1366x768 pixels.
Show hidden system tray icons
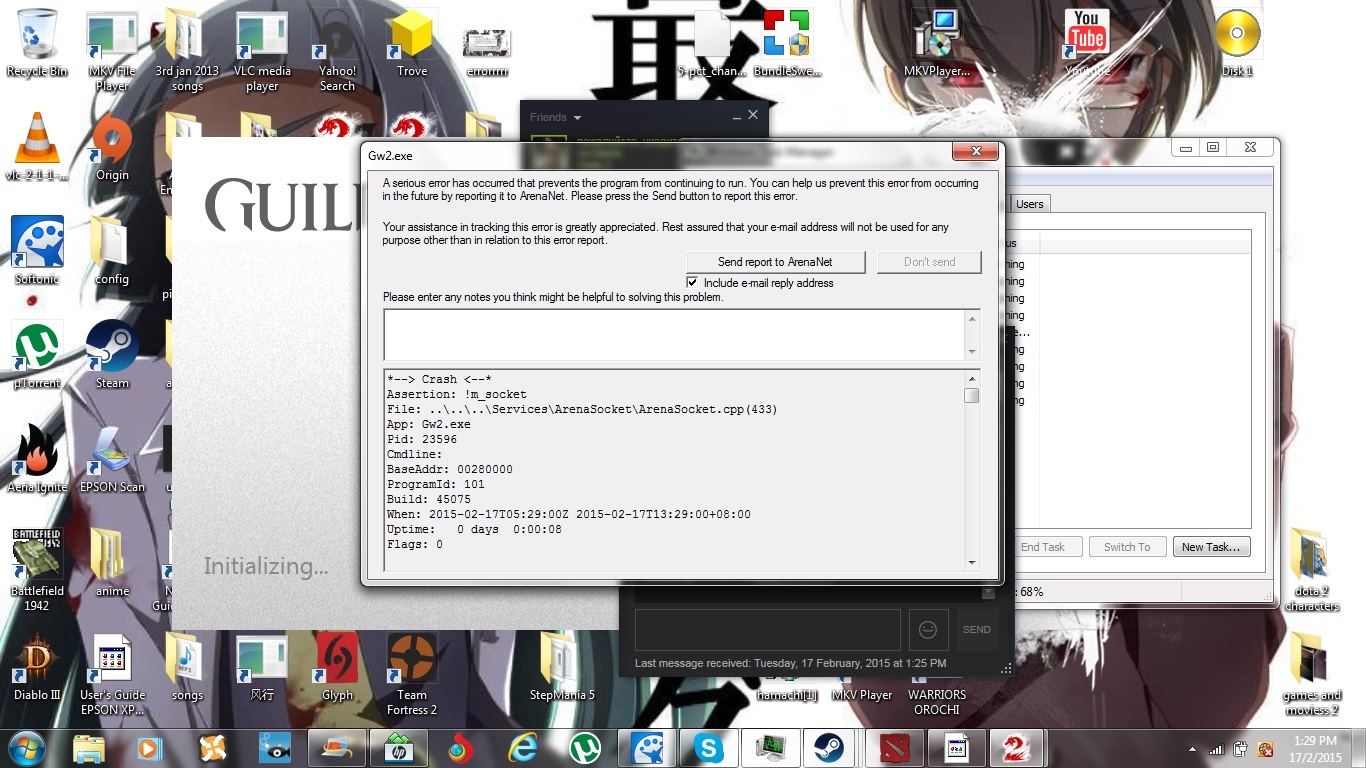1193,748
